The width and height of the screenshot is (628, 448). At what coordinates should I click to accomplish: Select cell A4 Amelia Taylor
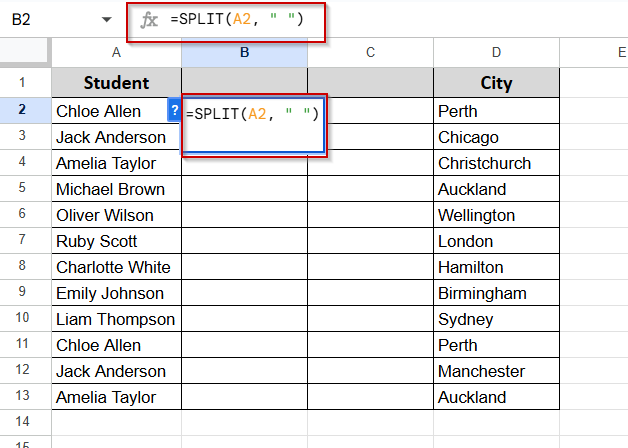[x=117, y=163]
